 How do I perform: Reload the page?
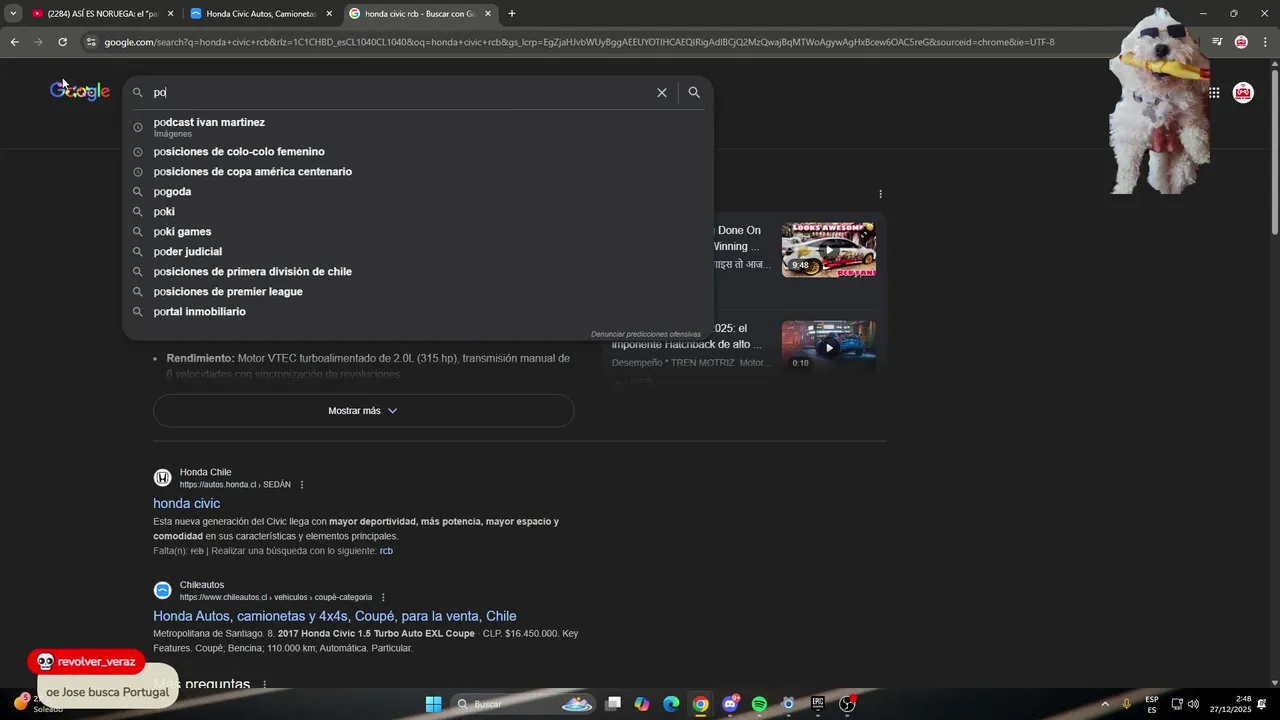point(62,42)
